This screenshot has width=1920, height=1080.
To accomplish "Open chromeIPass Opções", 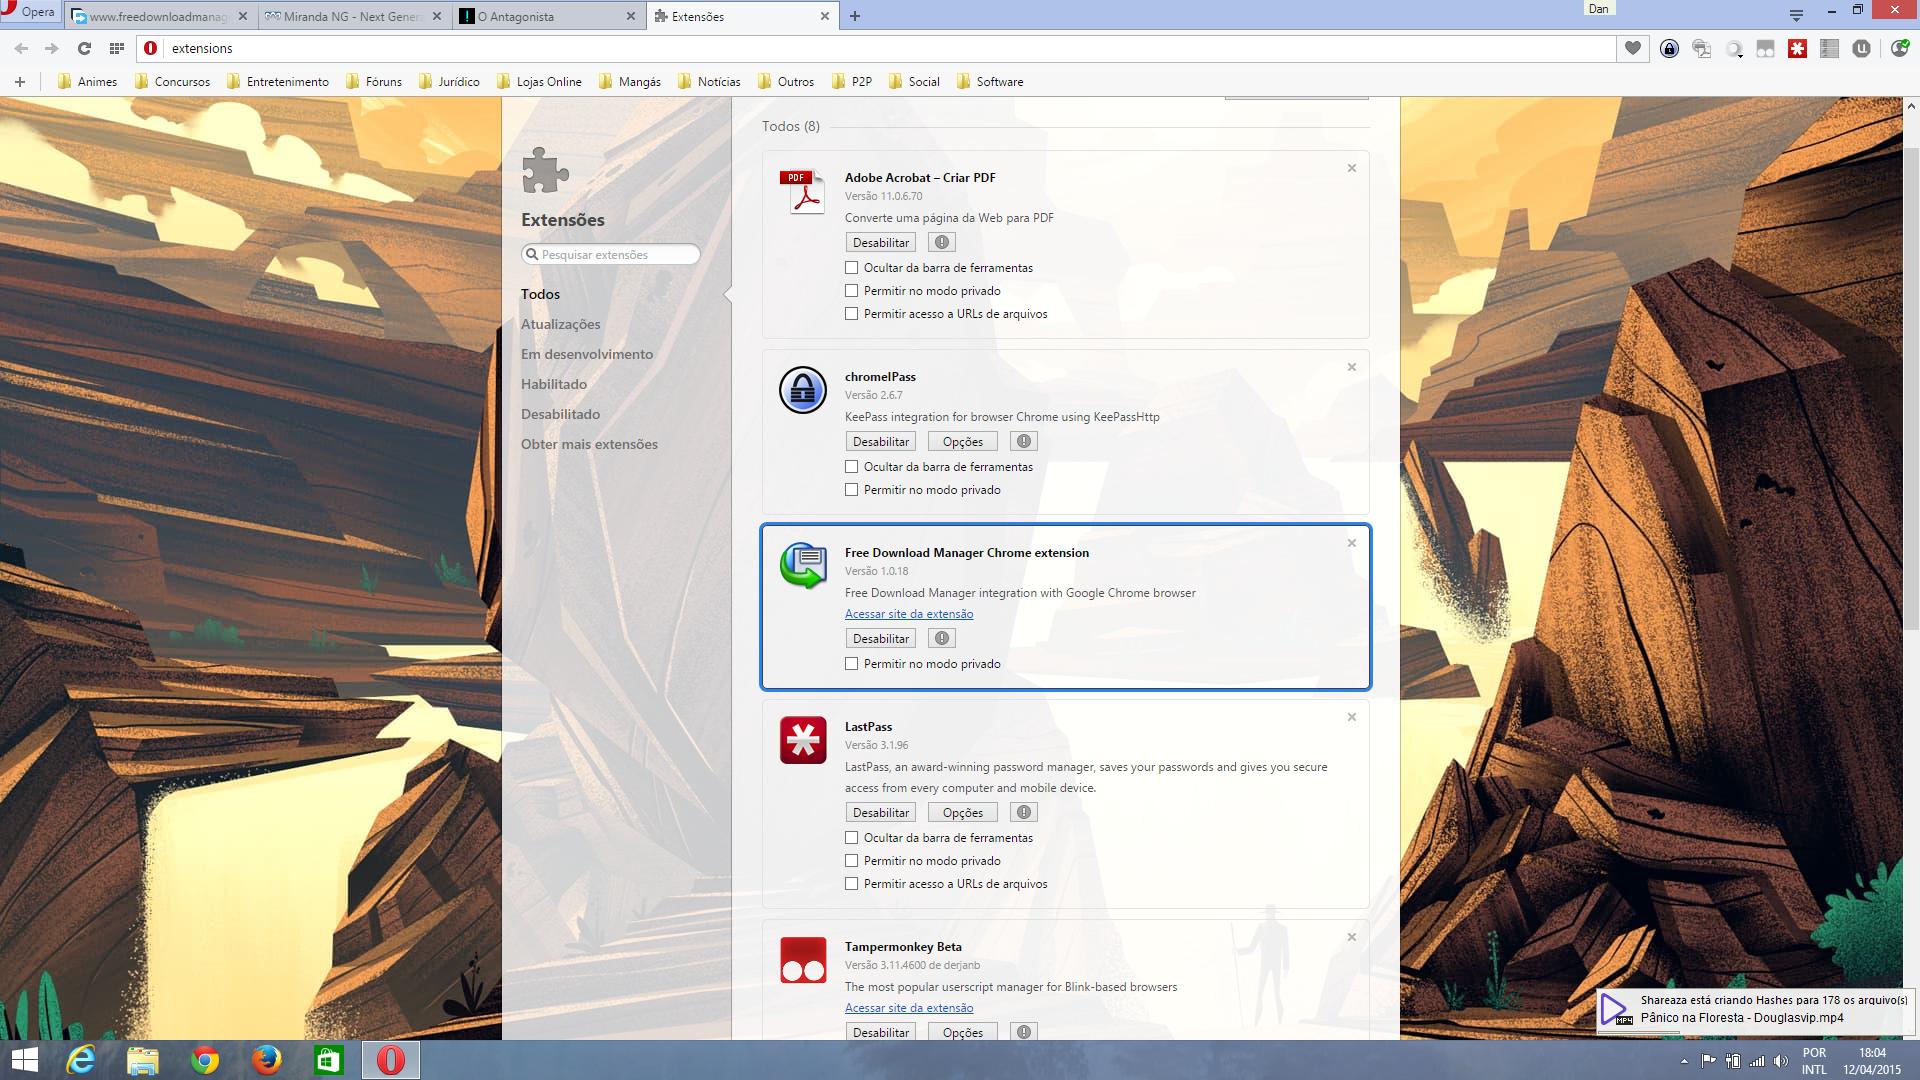I will click(962, 441).
